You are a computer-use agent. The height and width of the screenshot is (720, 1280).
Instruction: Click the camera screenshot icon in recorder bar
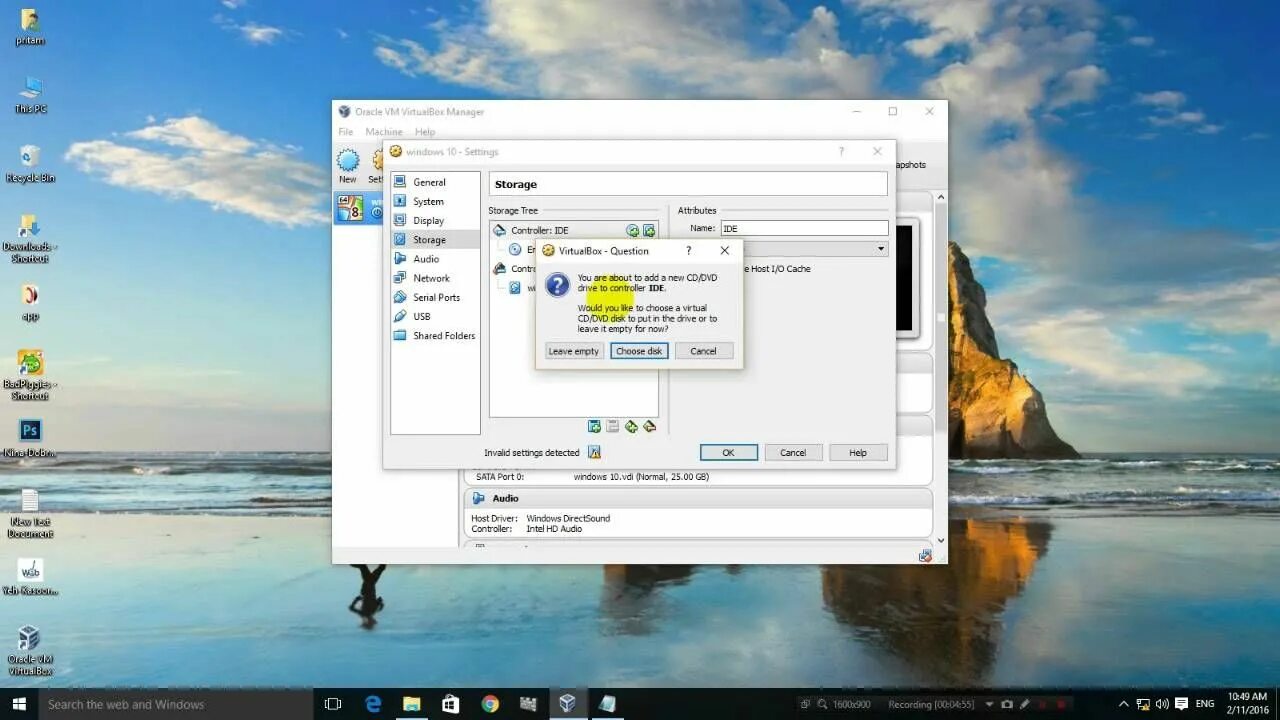point(1006,704)
